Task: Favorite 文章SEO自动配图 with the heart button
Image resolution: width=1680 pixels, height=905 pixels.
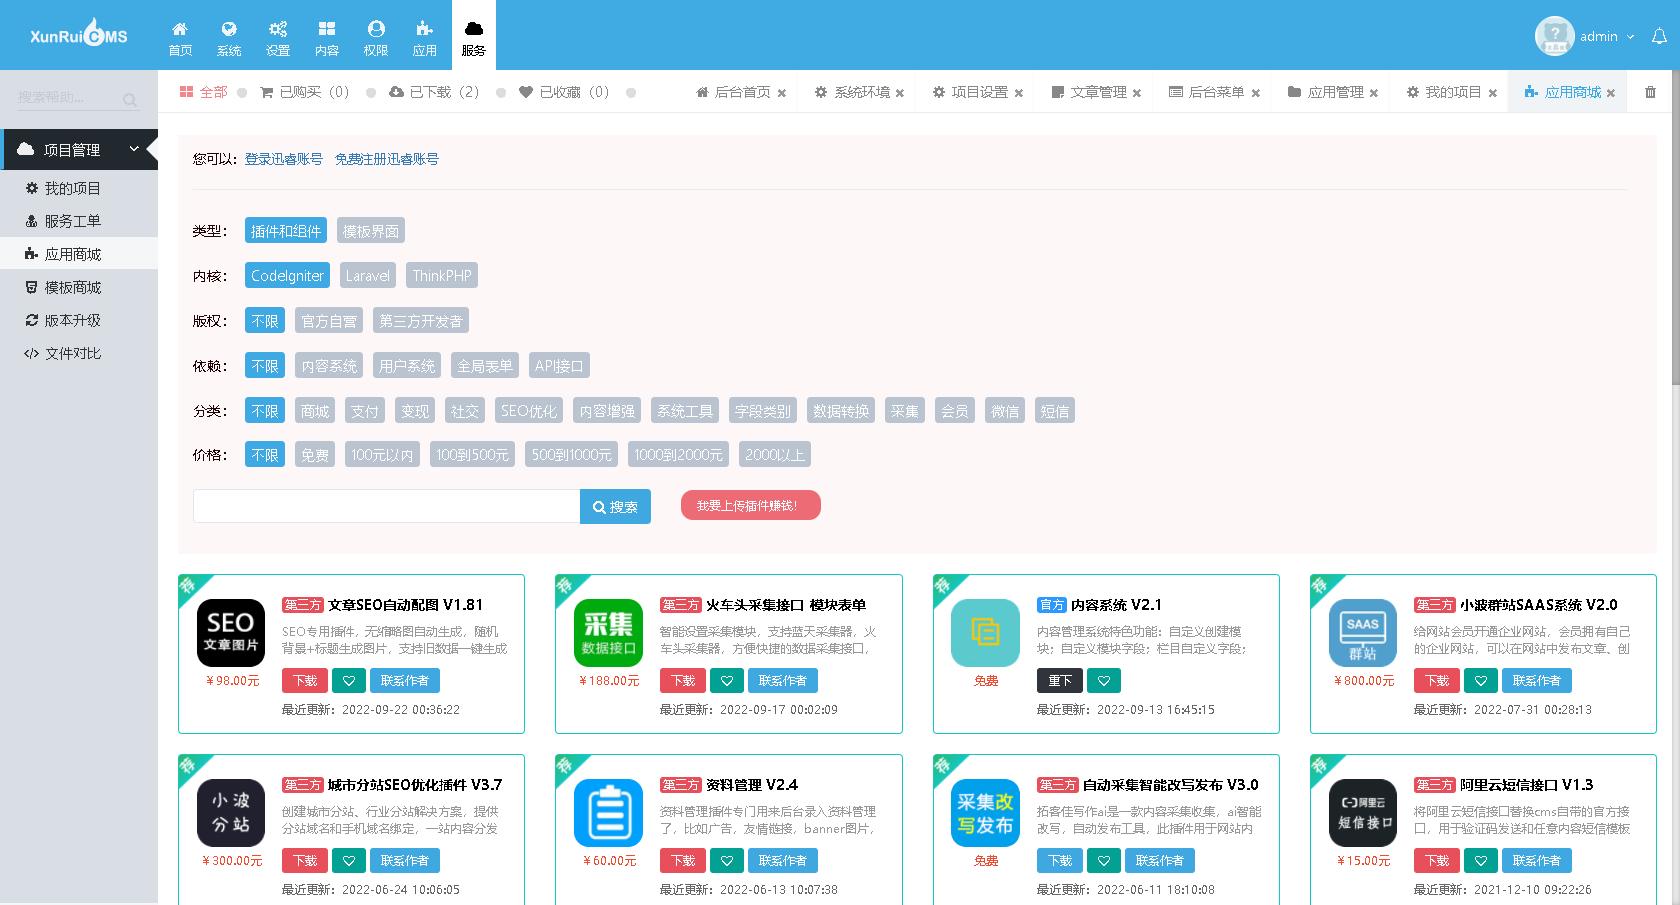Action: coord(347,680)
